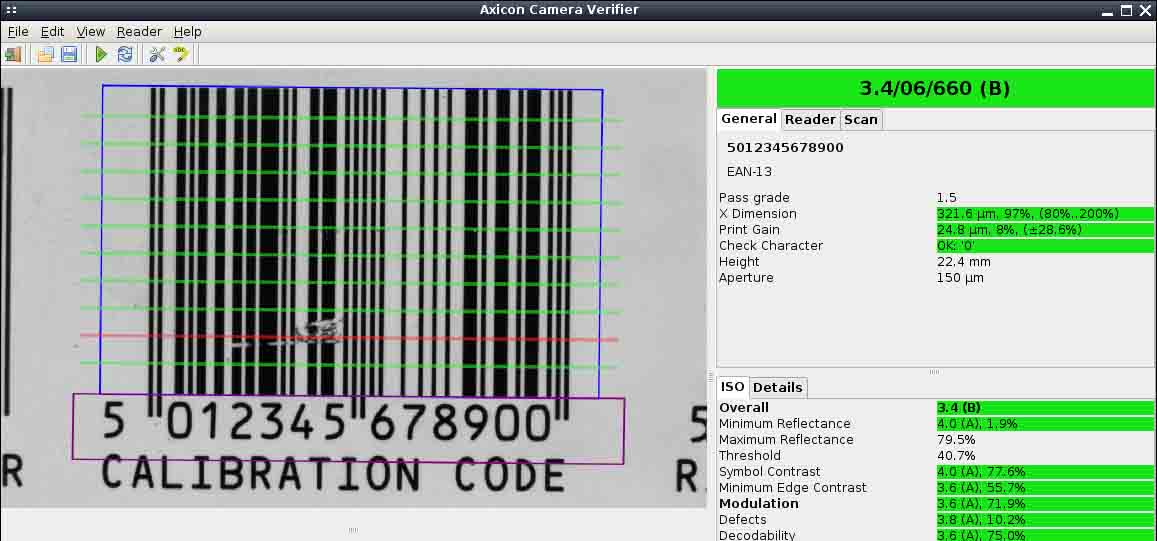Click the splitter handle above the ISO tab
Viewport: 1157px width, 541px height.
tap(934, 372)
